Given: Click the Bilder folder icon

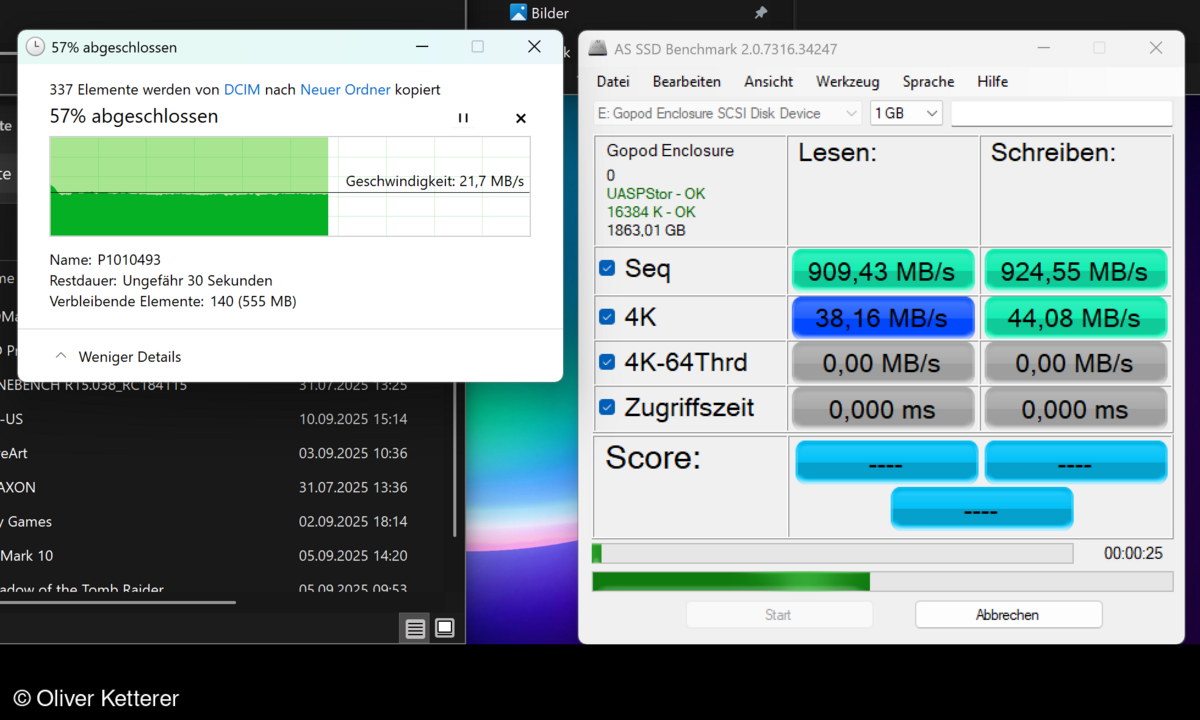Looking at the screenshot, I should [x=518, y=13].
